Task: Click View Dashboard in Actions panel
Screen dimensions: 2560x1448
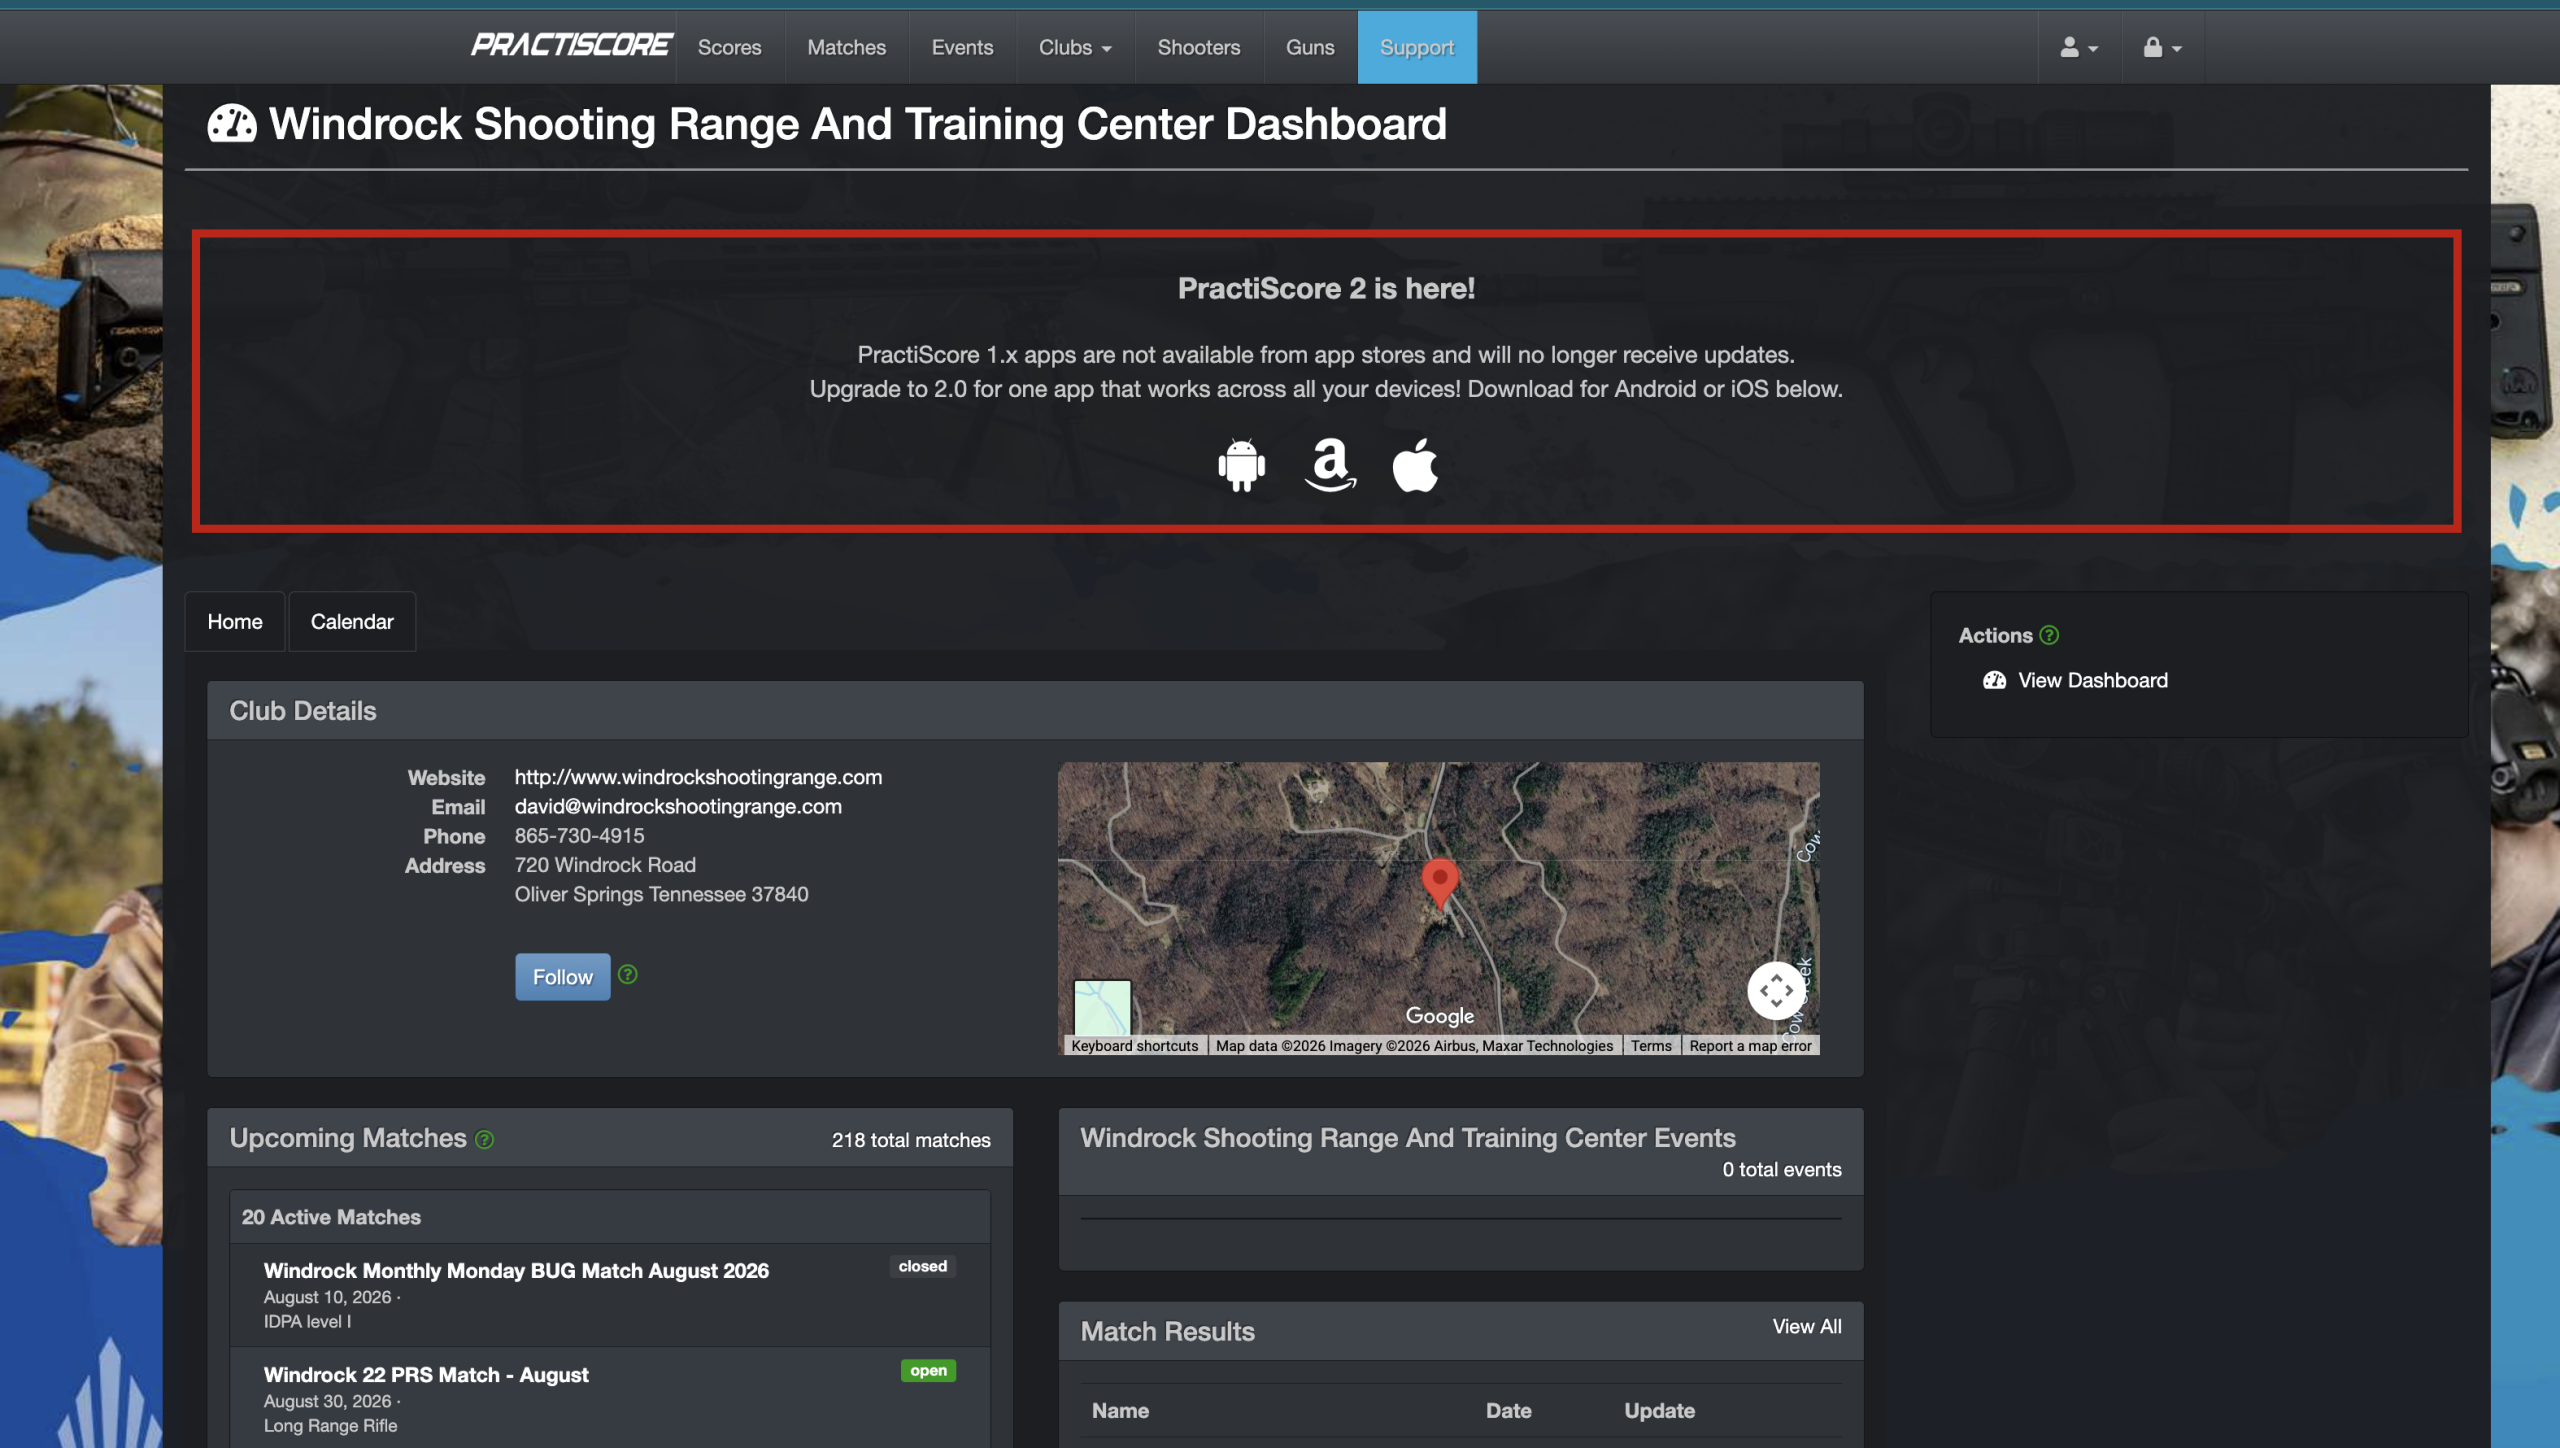Action: (x=2075, y=680)
